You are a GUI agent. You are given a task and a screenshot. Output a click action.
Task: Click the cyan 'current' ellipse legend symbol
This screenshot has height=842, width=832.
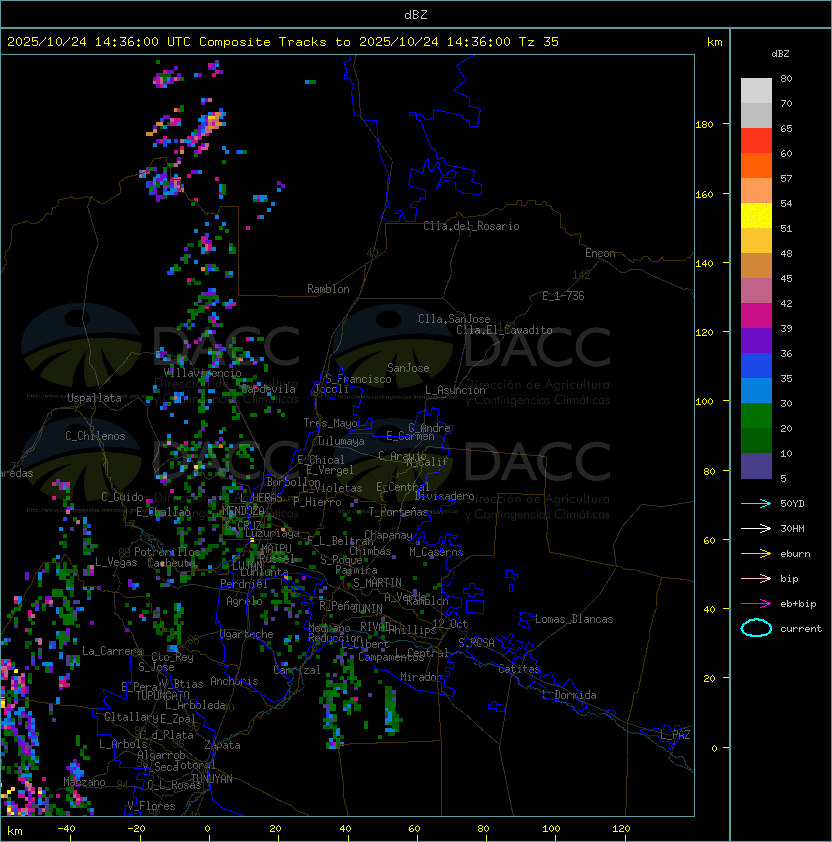(756, 628)
